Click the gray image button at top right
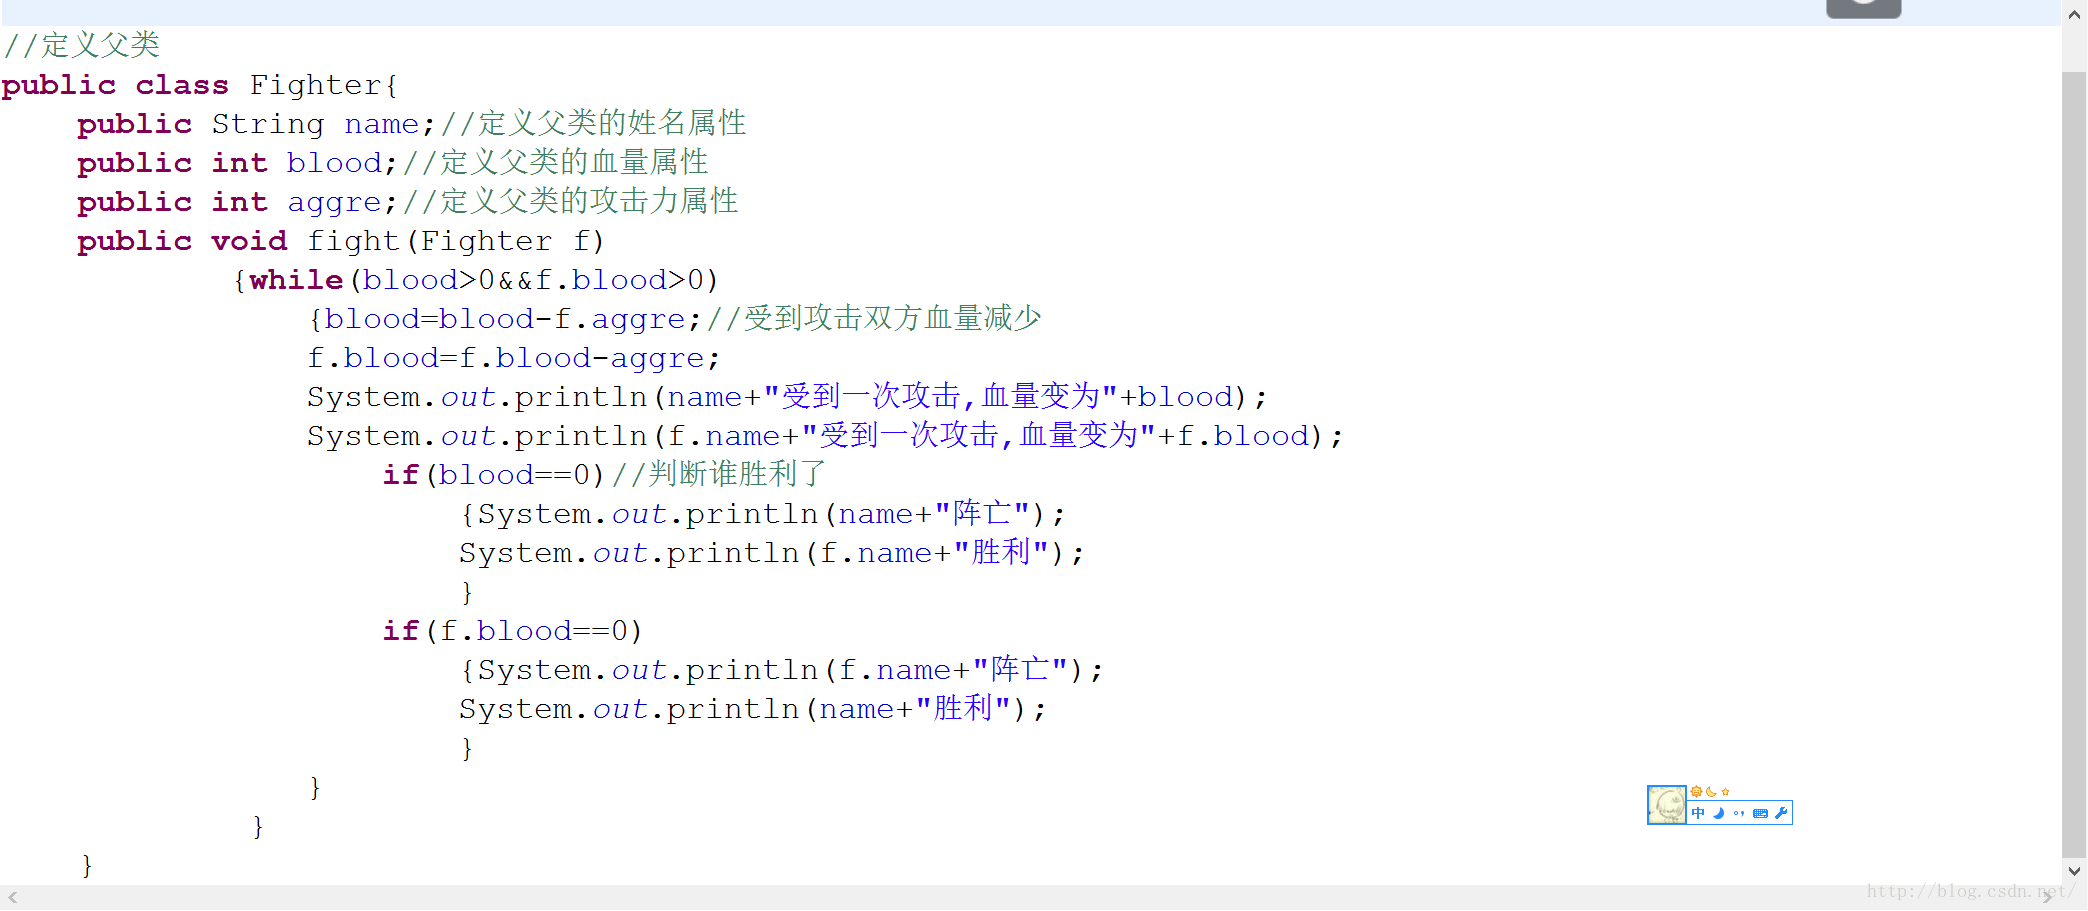The image size is (2088, 911). [x=1863, y=6]
